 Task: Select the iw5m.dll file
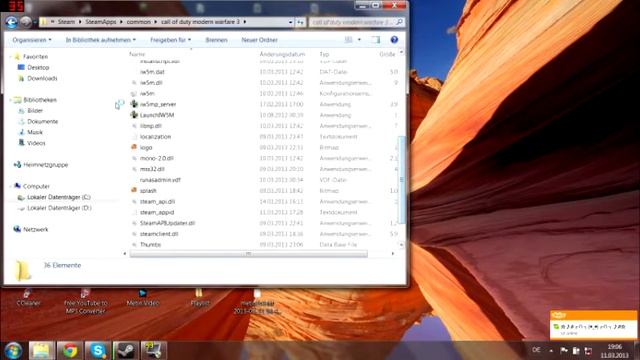click(x=151, y=82)
